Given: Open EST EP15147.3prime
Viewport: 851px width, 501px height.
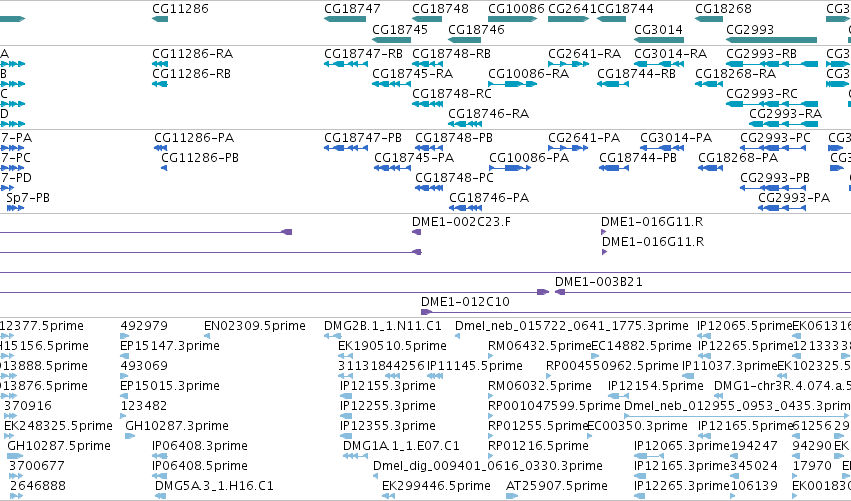Looking at the screenshot, I should (170, 346).
